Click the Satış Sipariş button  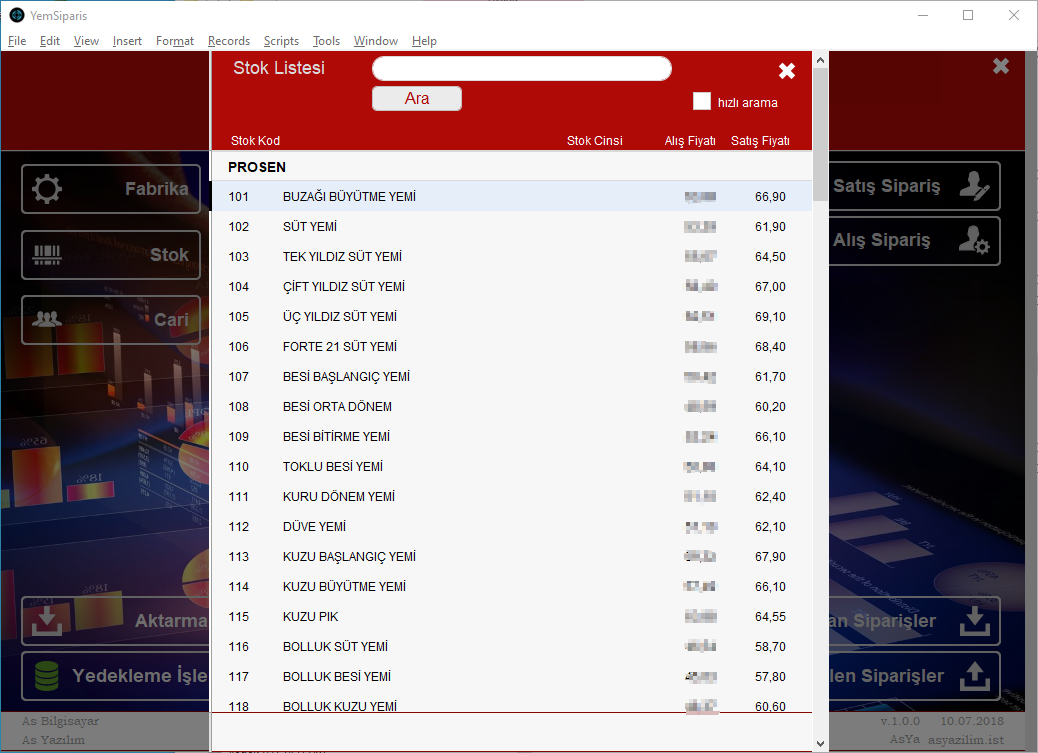914,186
